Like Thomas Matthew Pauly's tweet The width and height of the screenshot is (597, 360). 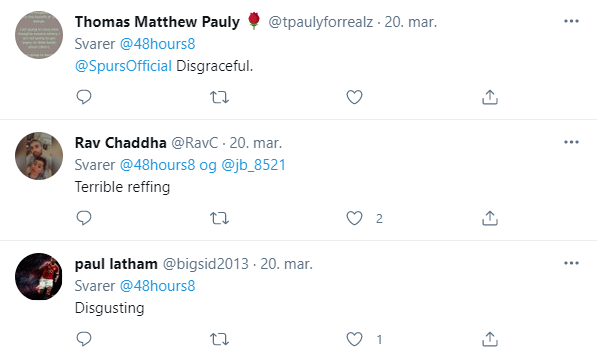tap(354, 97)
